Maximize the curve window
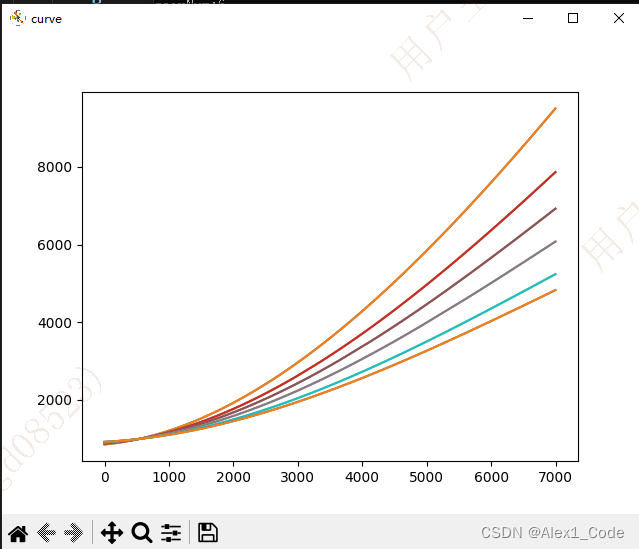This screenshot has width=639, height=549. 573,18
